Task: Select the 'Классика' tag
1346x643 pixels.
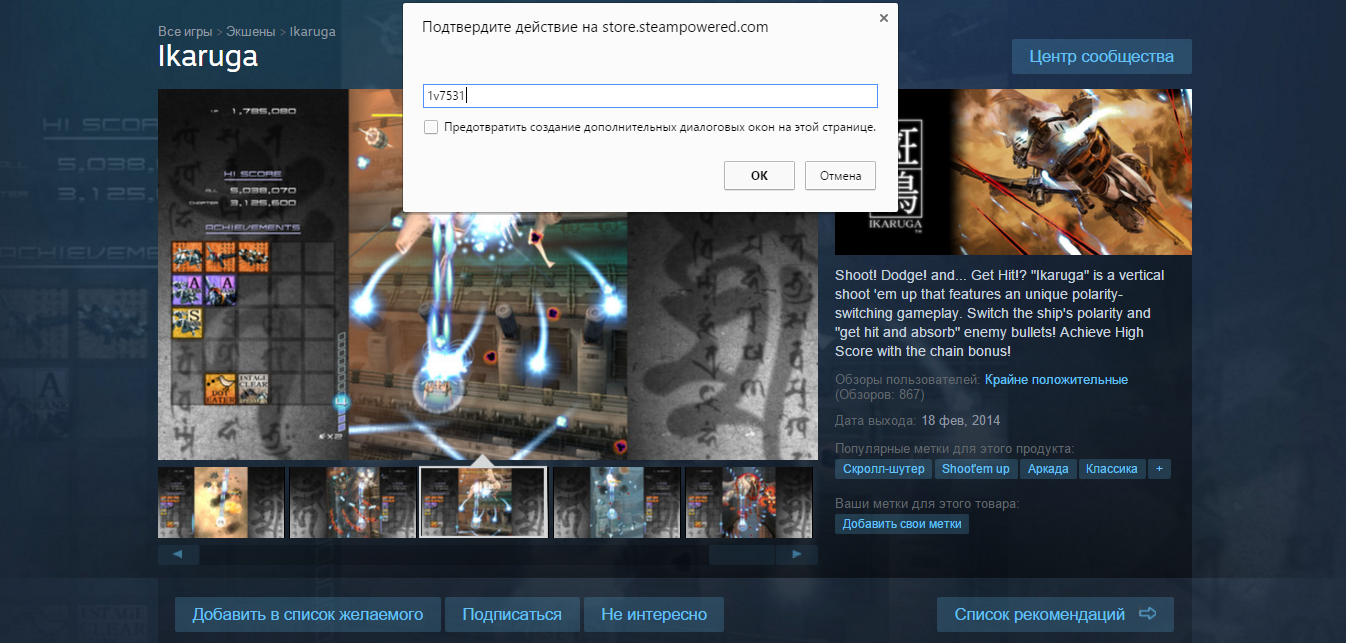Action: [1112, 469]
